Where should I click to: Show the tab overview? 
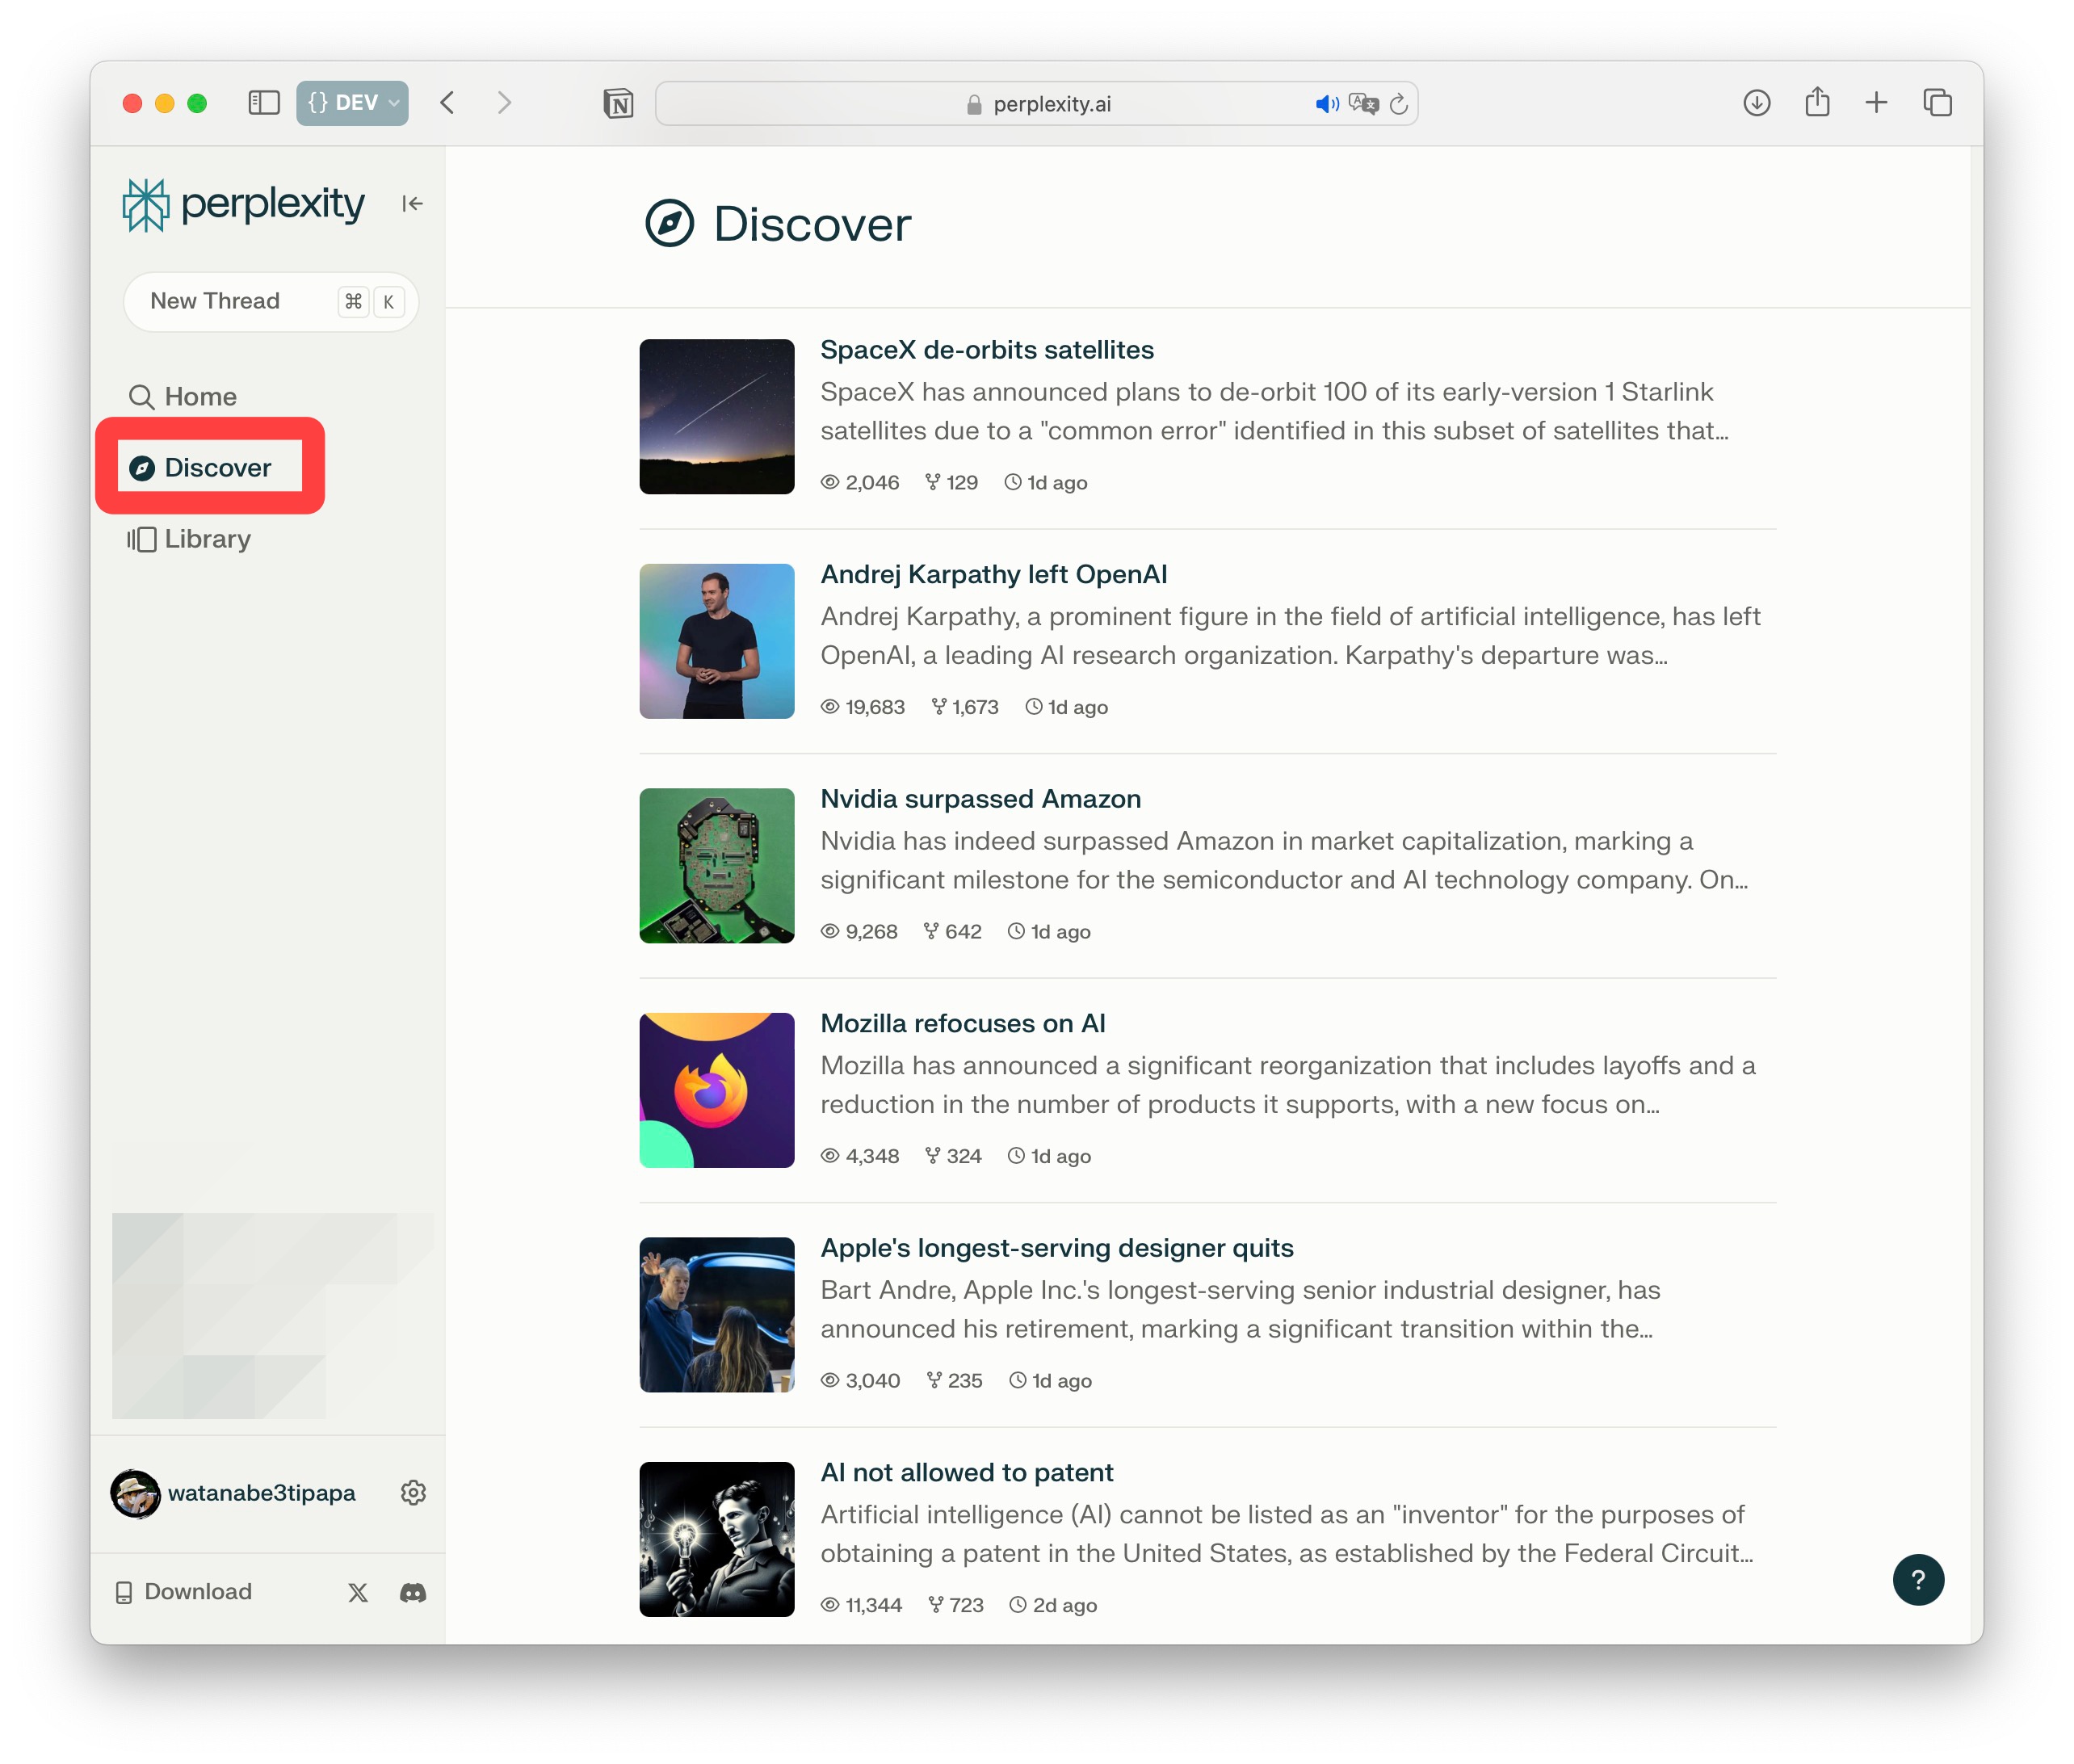pyautogui.click(x=1937, y=103)
